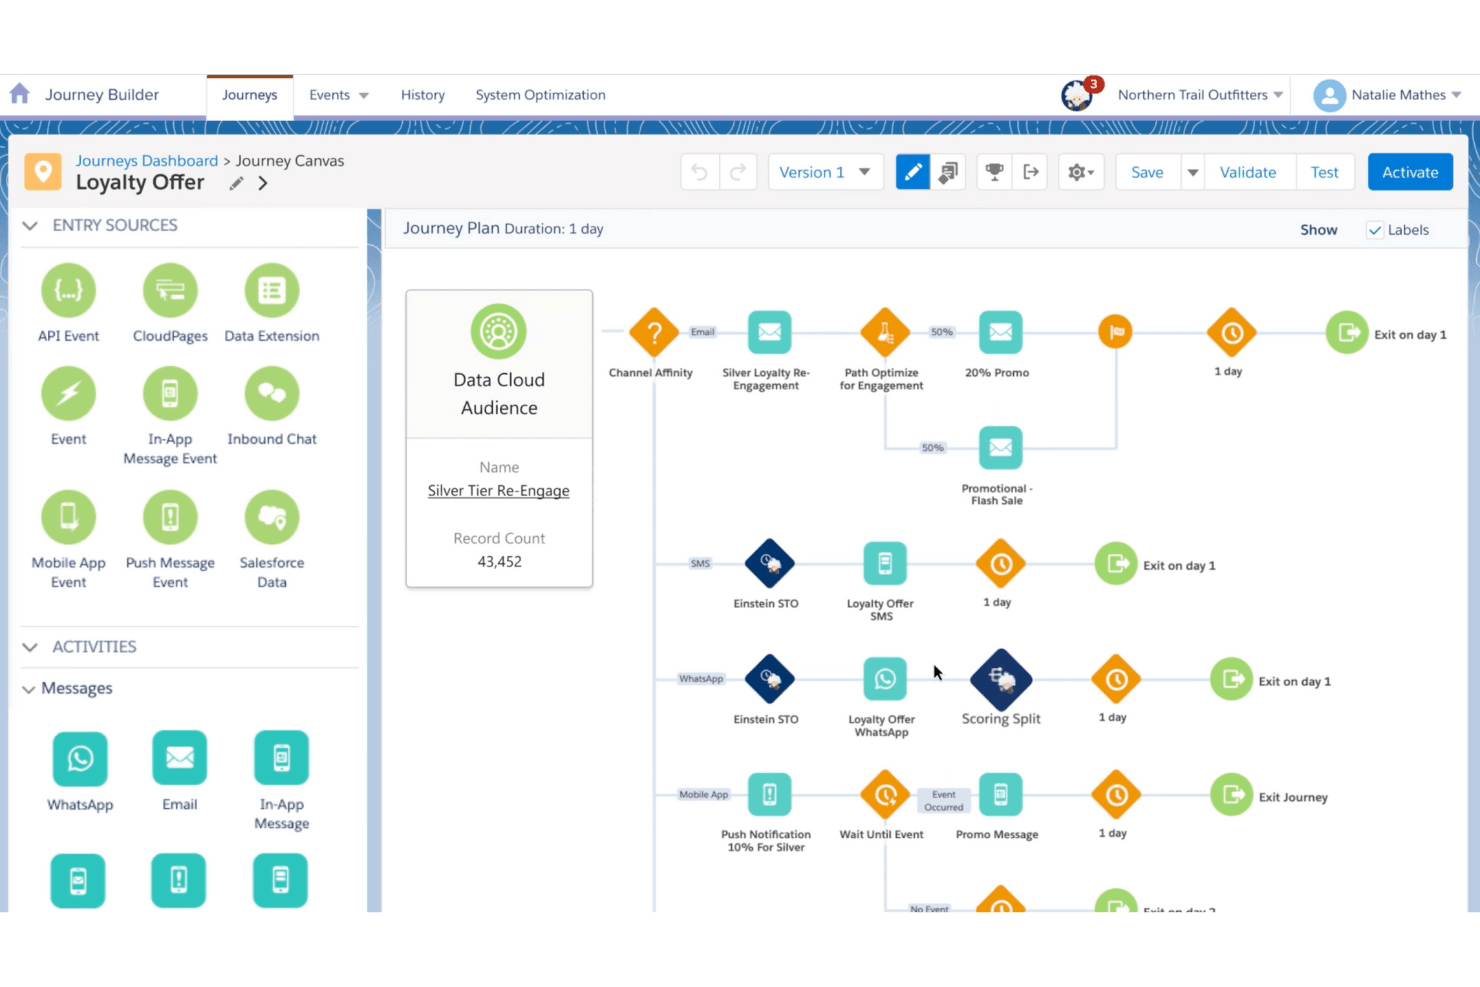Screen dimensions: 1480x987
Task: Select the API Event entry source icon
Action: pos(68,290)
